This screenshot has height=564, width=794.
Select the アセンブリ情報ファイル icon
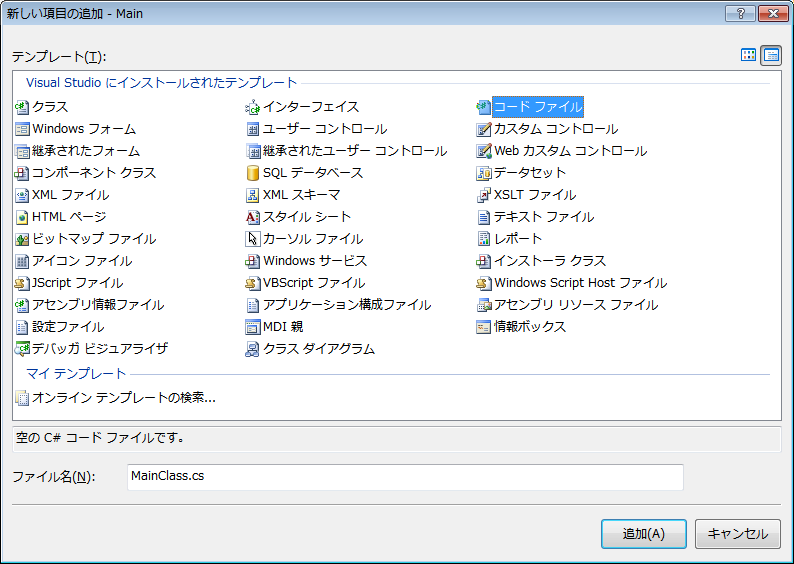click(22, 305)
